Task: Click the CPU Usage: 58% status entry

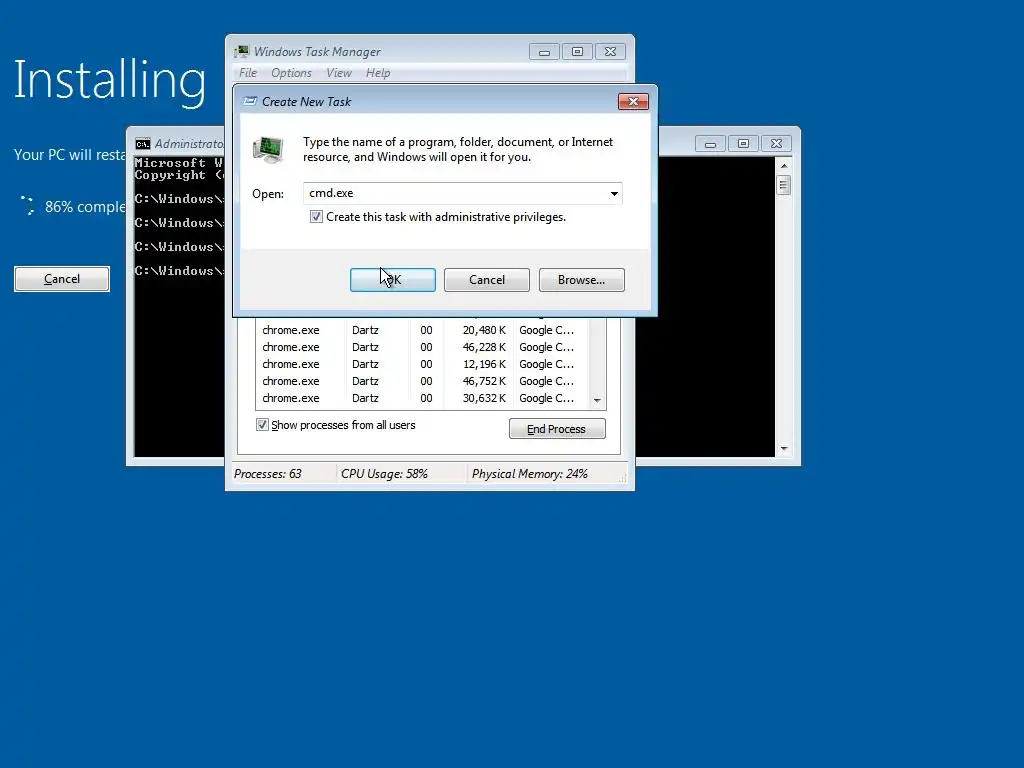Action: [x=384, y=474]
